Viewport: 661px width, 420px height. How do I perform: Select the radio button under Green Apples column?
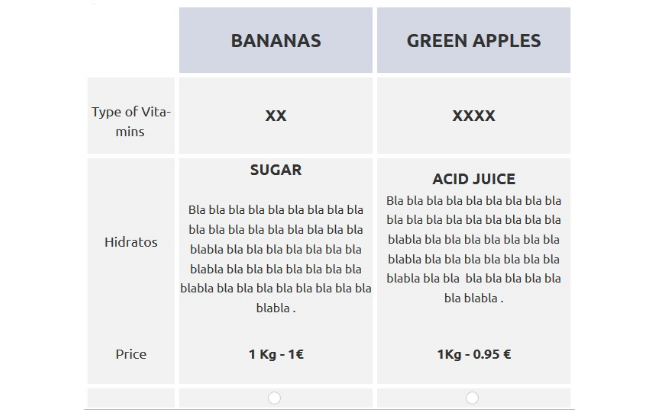pos(473,398)
